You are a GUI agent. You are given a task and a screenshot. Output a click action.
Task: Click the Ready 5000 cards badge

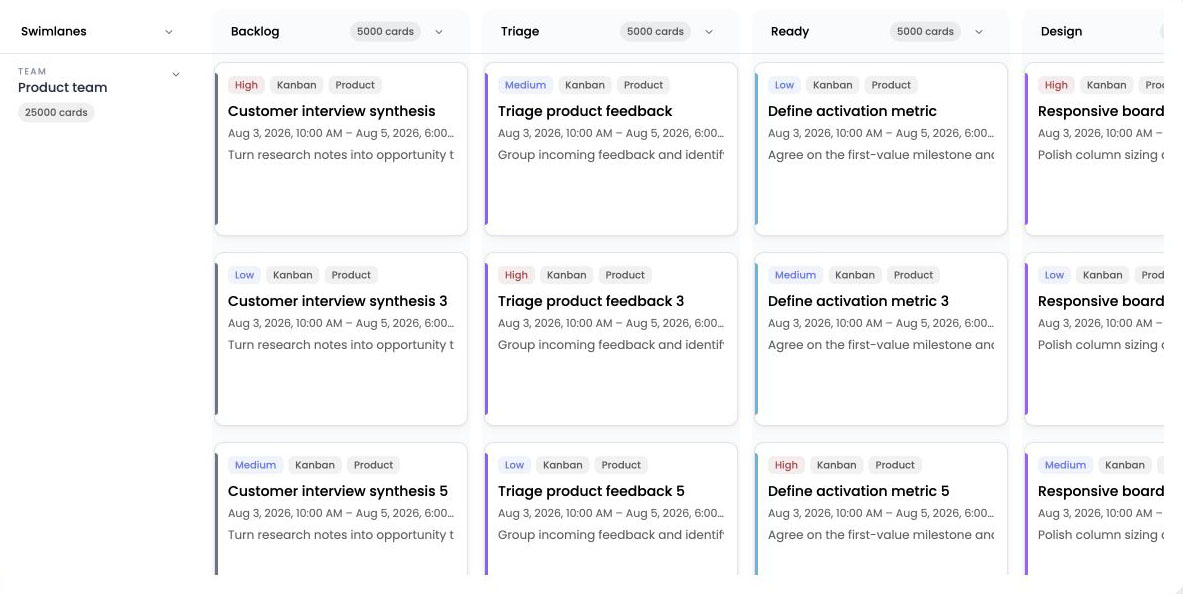tap(926, 32)
